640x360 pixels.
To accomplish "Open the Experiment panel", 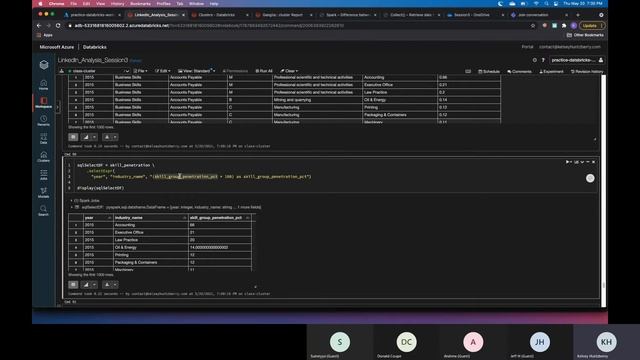I will tap(551, 71).
